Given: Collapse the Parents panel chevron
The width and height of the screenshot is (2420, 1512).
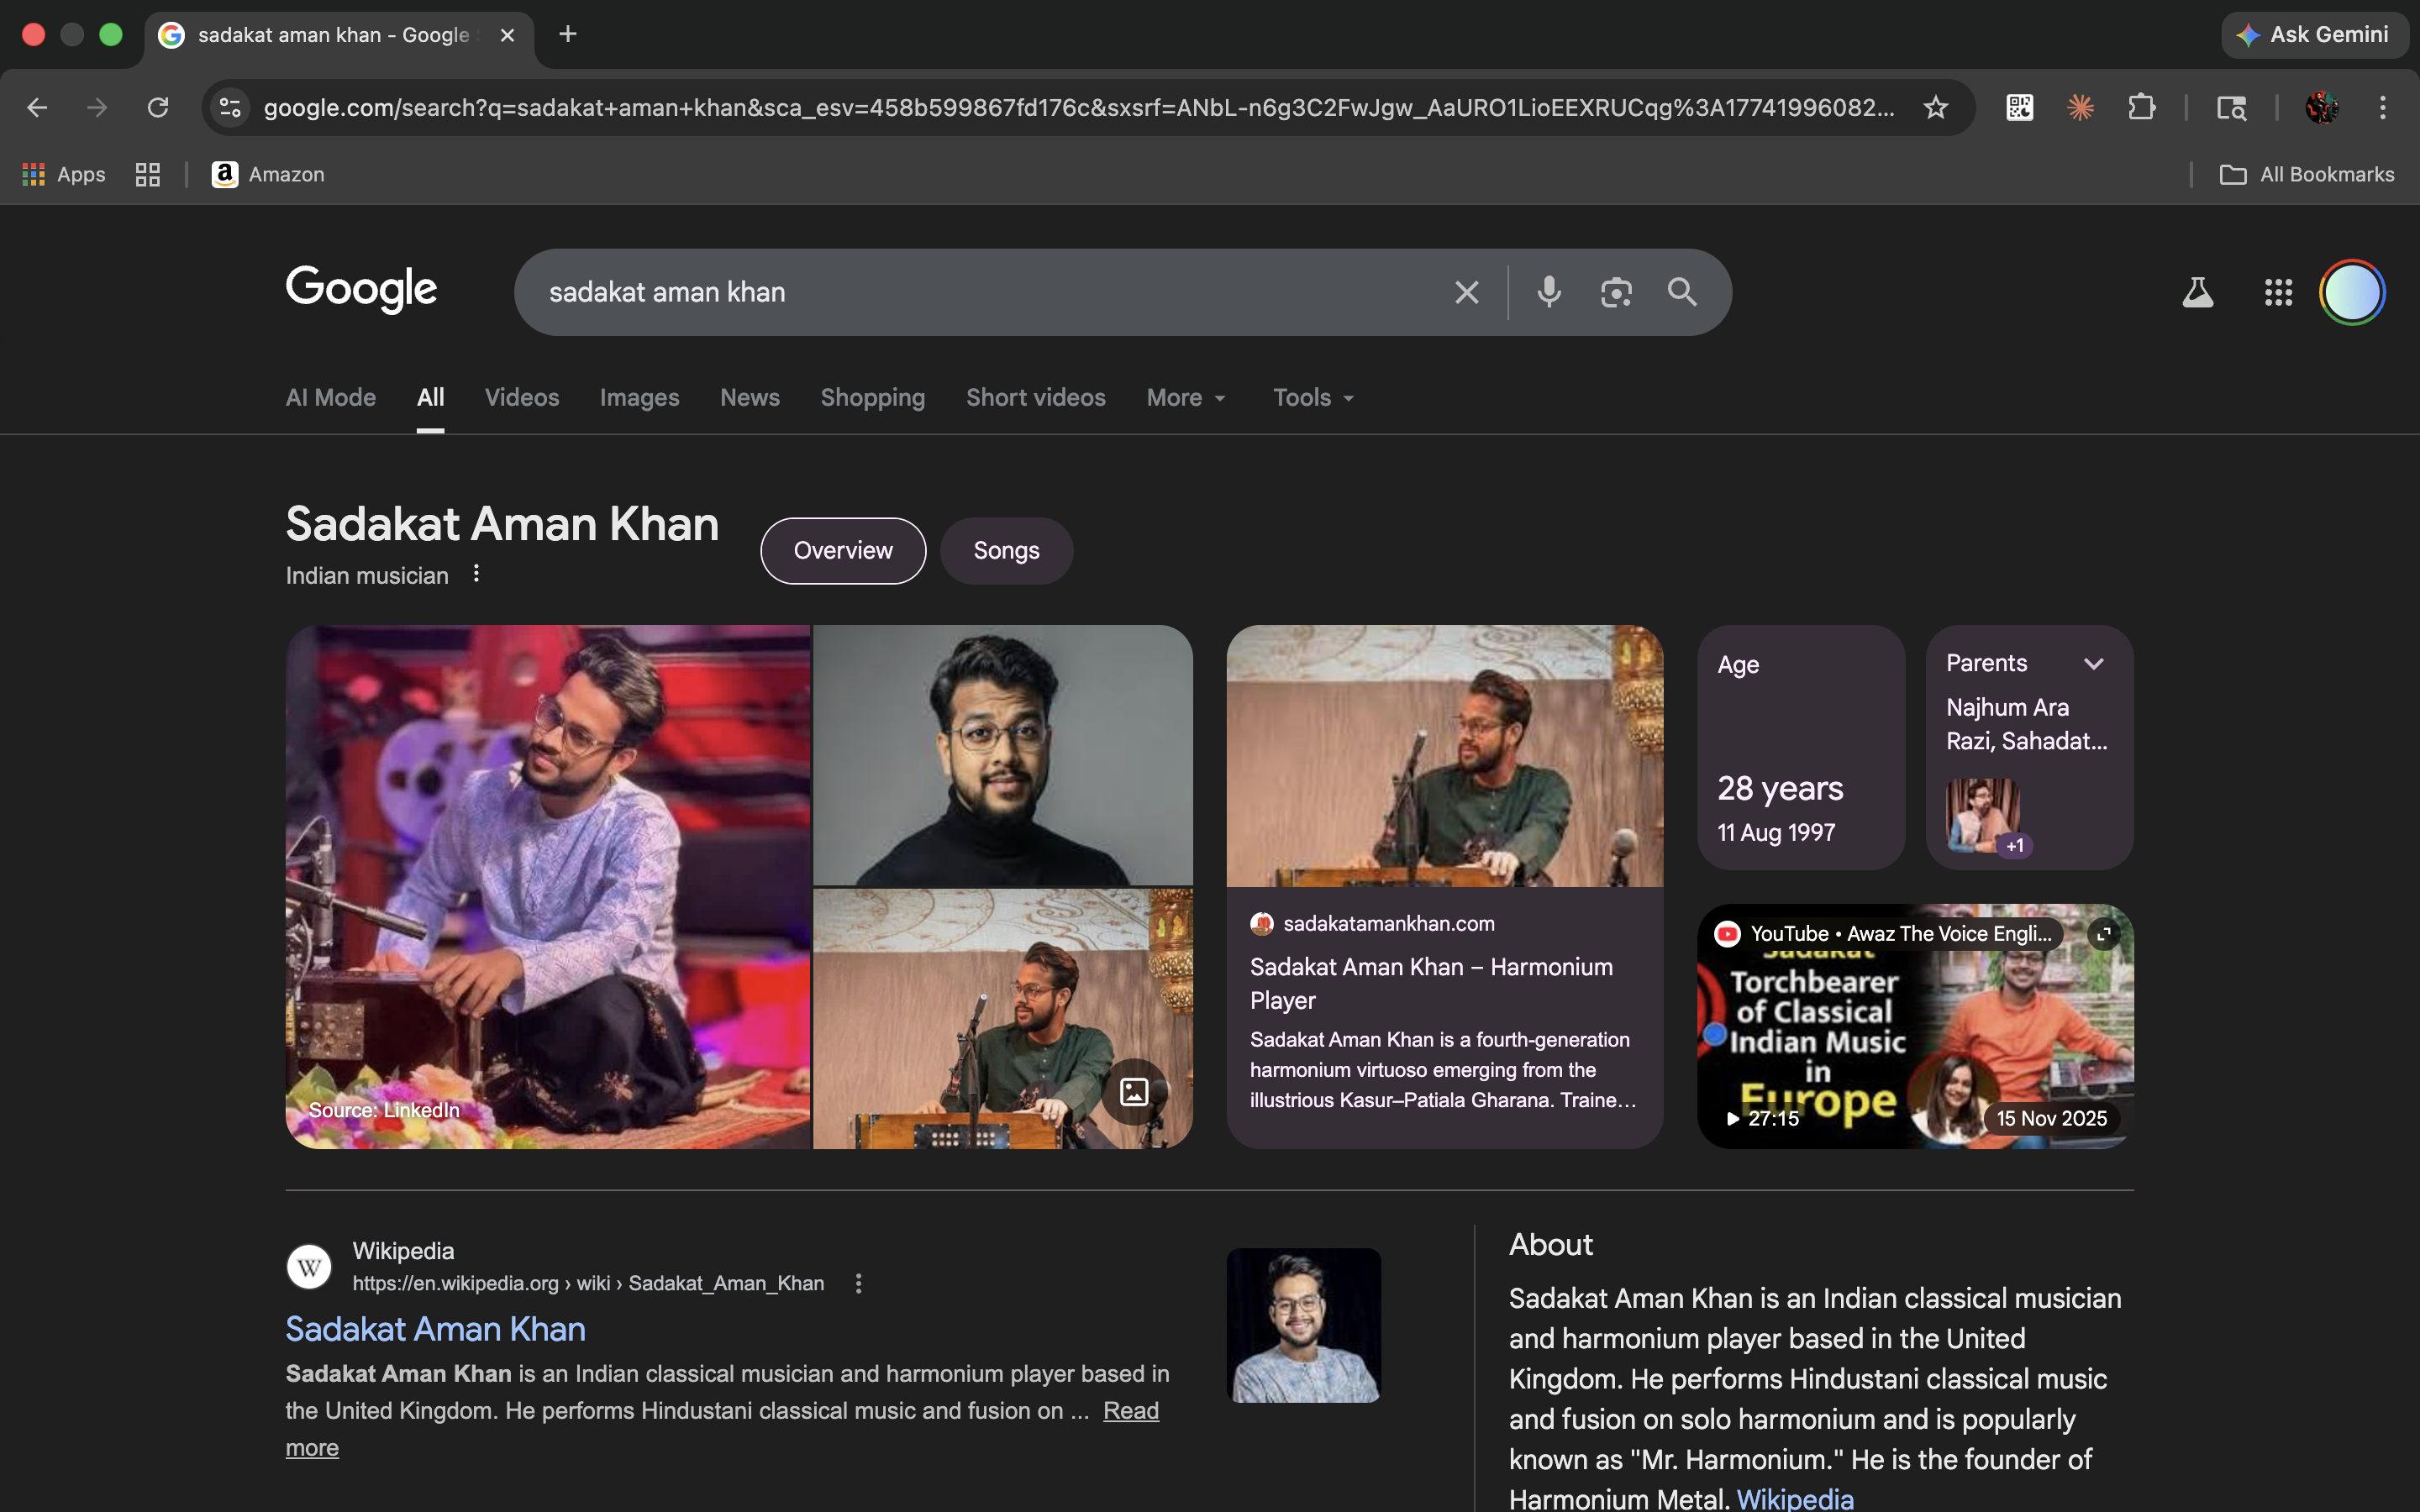Looking at the screenshot, I should [x=2095, y=662].
